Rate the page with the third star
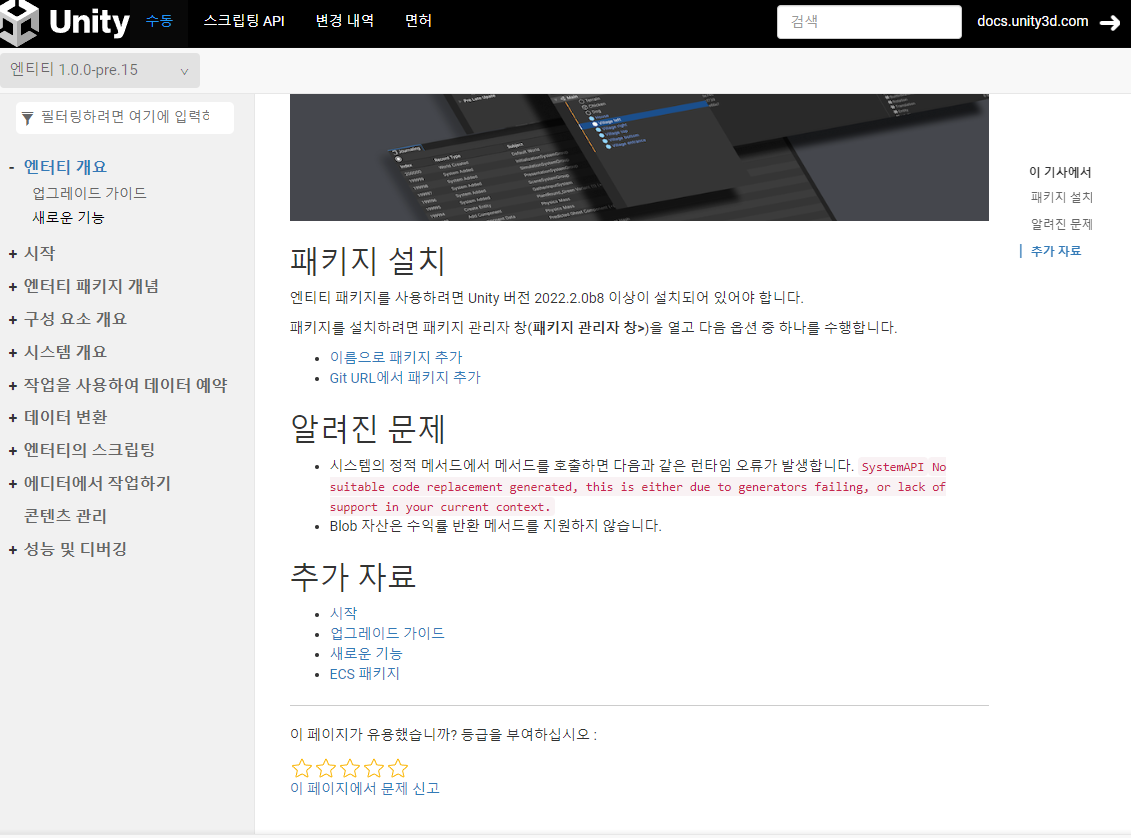Image resolution: width=1131 pixels, height=838 pixels. 350,767
